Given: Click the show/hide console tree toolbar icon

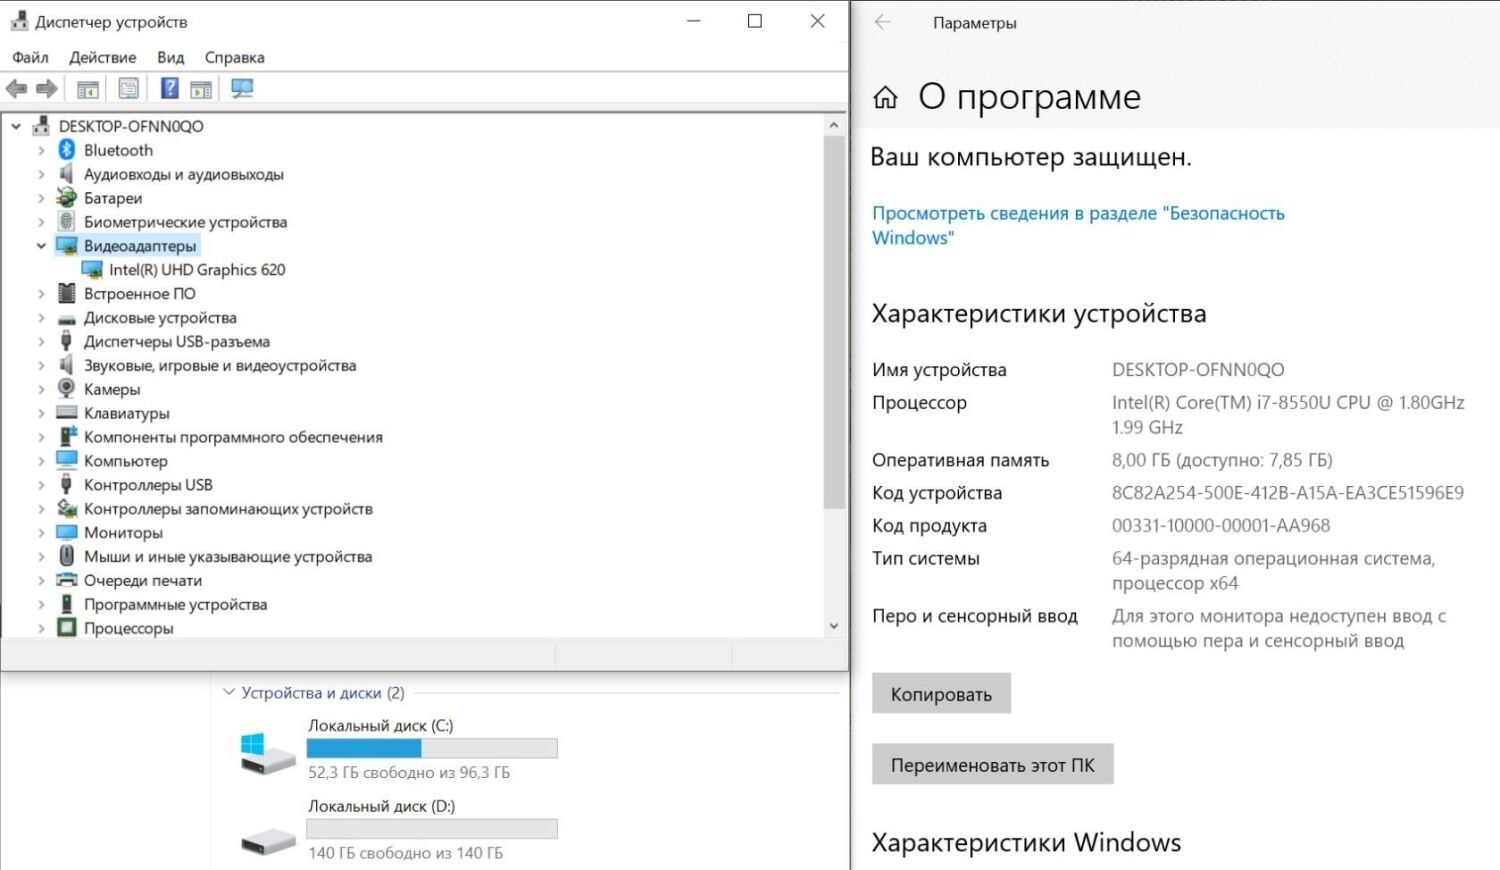Looking at the screenshot, I should pos(88,89).
